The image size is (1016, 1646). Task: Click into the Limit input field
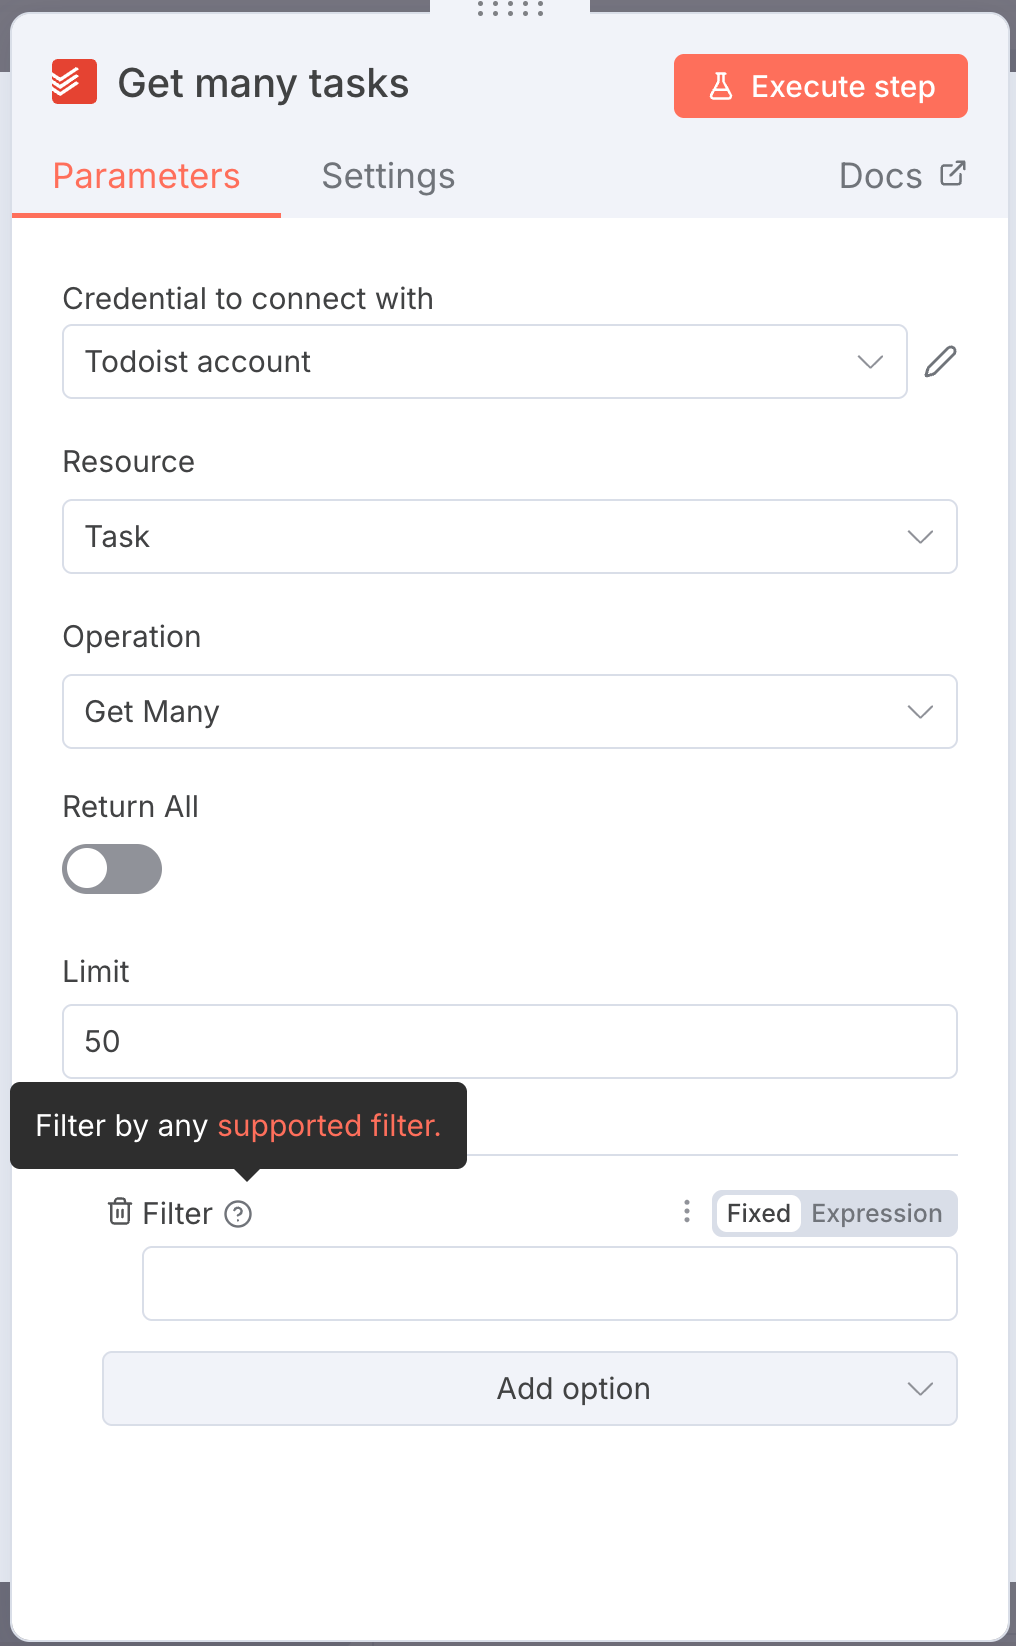pos(510,1041)
